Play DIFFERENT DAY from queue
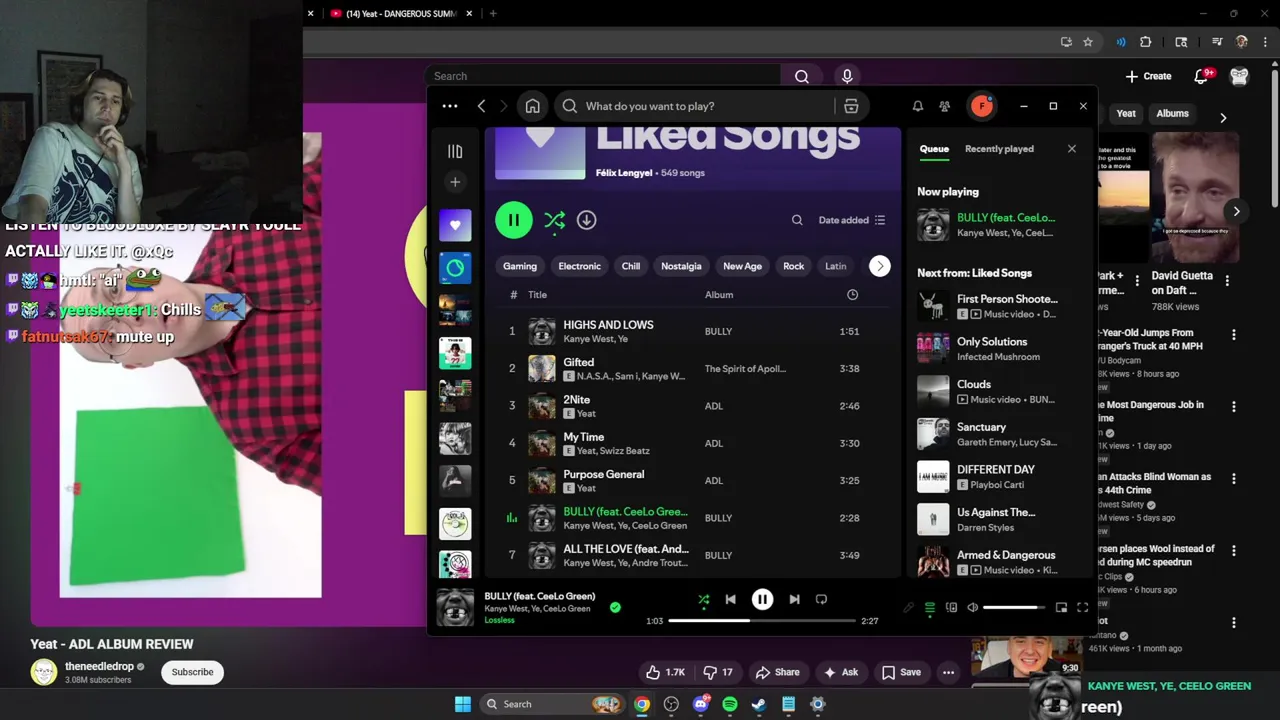 point(999,477)
